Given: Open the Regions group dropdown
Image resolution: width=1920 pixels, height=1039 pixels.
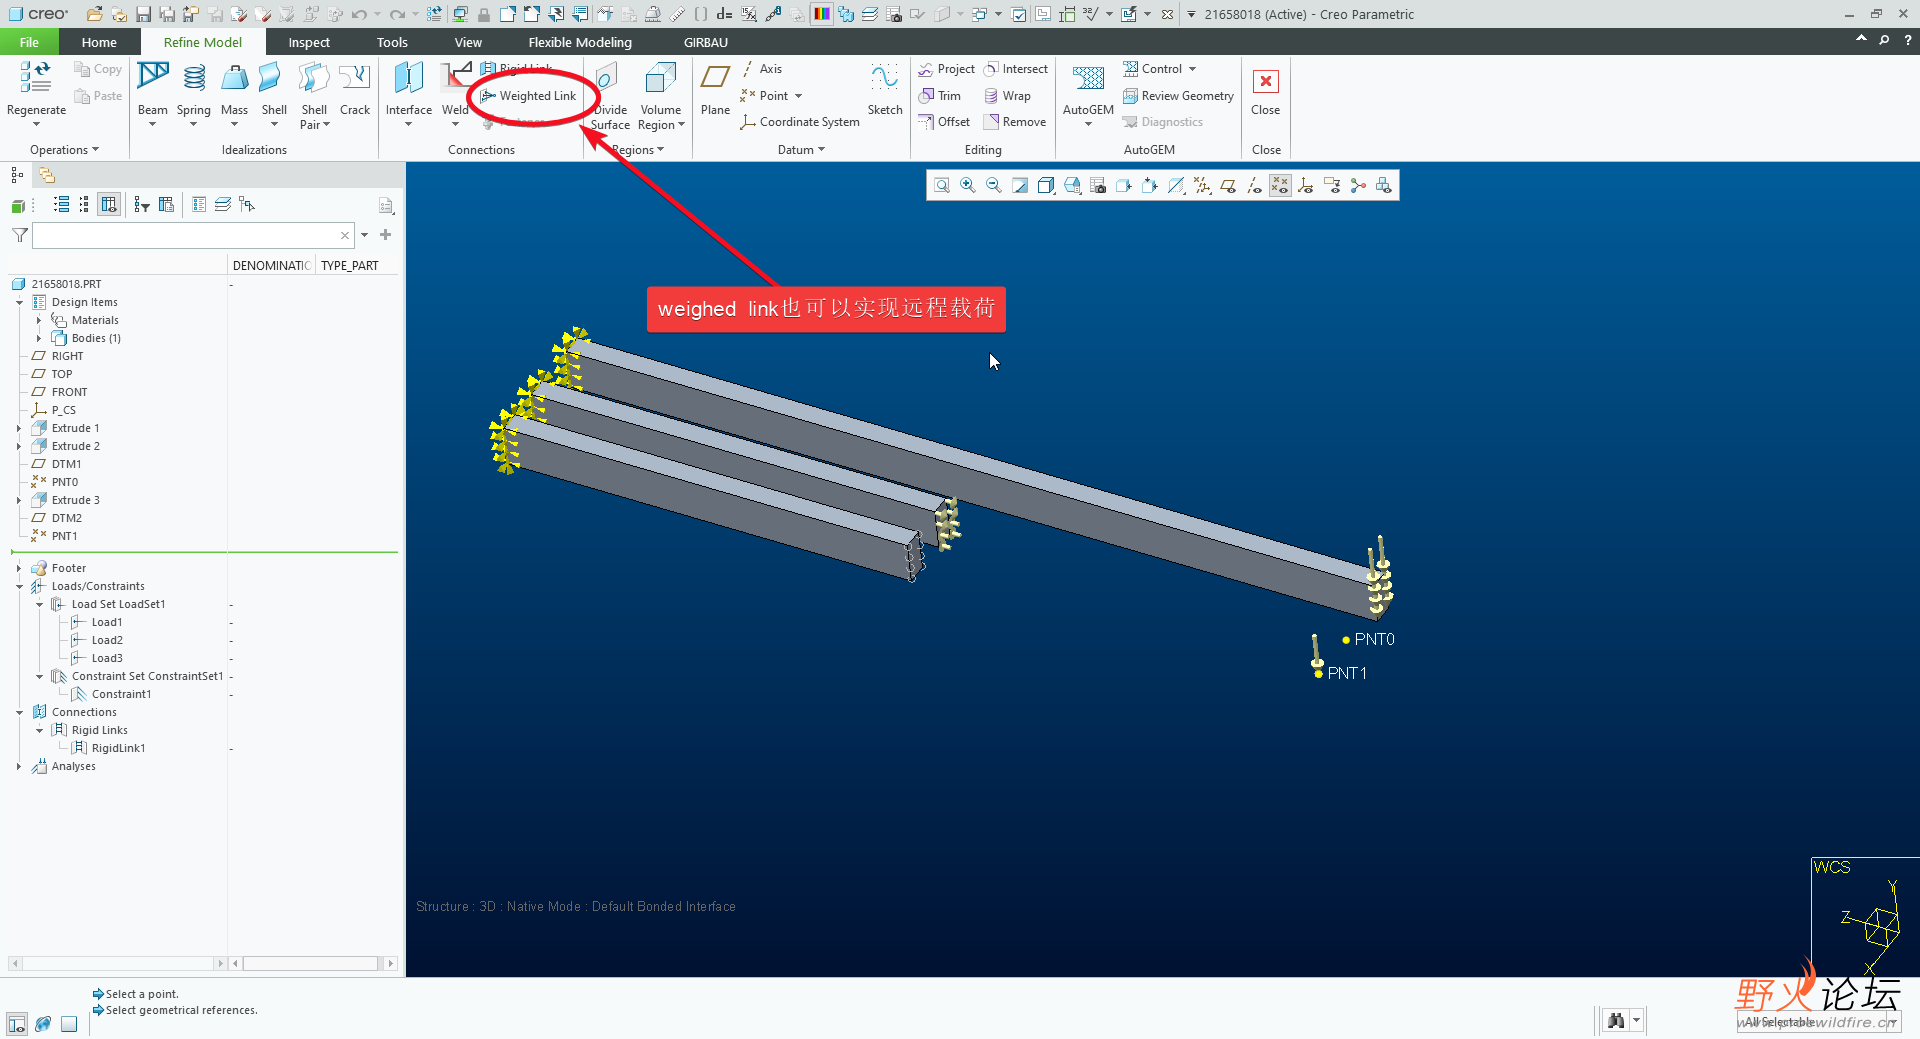Looking at the screenshot, I should coord(638,150).
